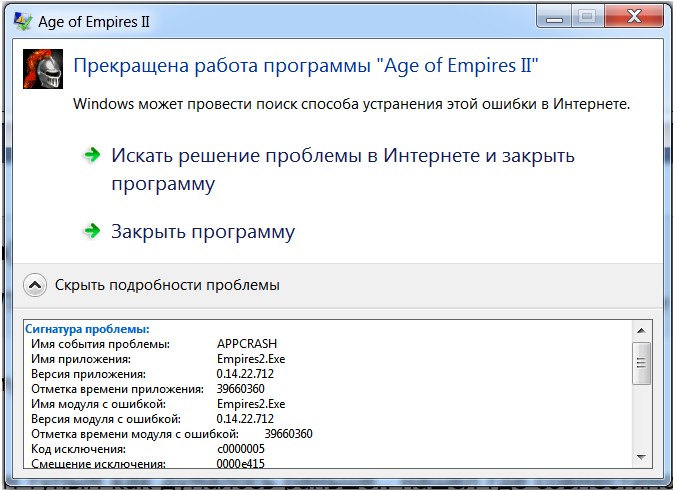Click the 'Windows может провести поиск' description text
Screen dimensions: 677x490
point(351,104)
